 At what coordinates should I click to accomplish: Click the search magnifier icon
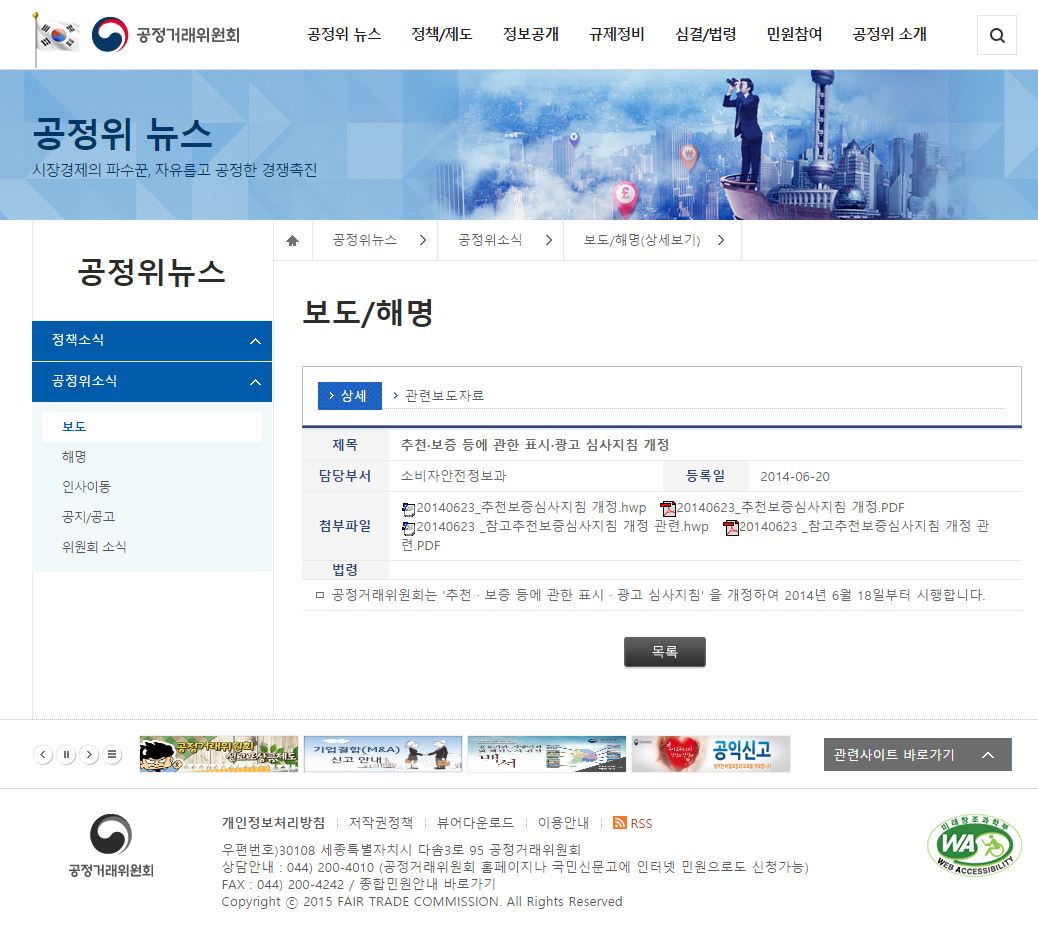click(996, 36)
